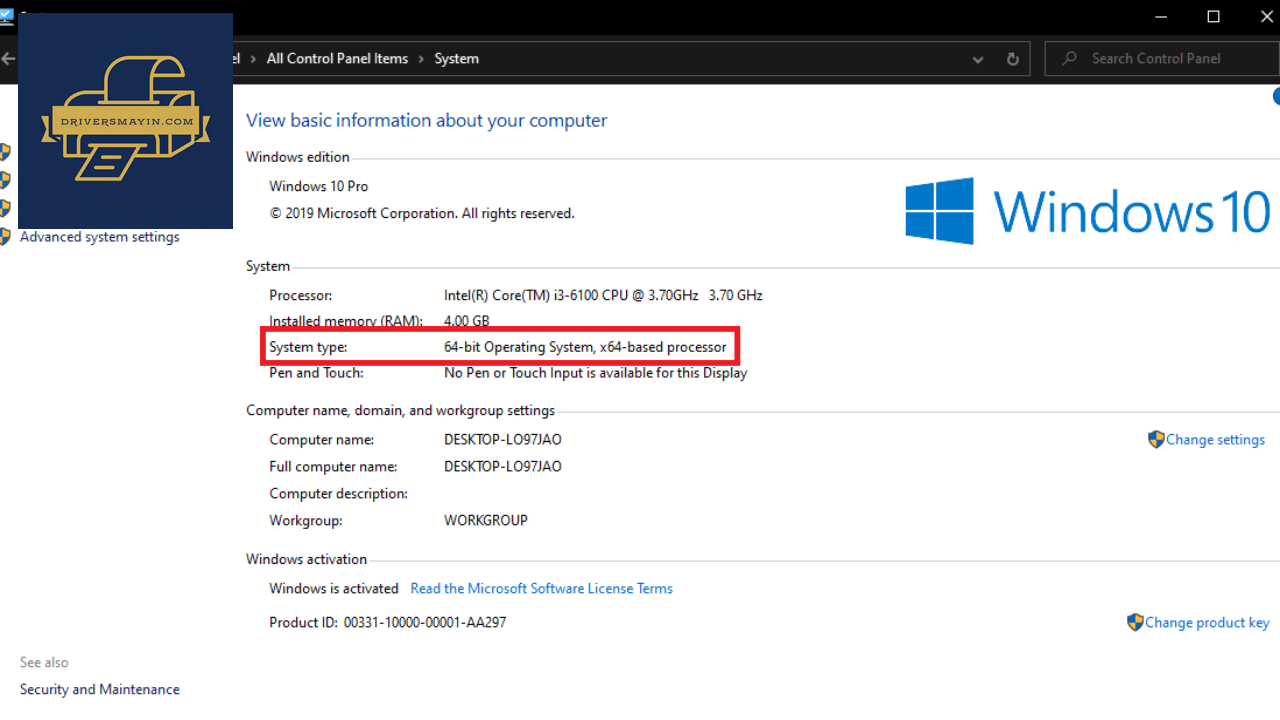Image resolution: width=1280 pixels, height=720 pixels.
Task: Select "64-bit Operating System, x64-based processor" text
Action: (585, 347)
